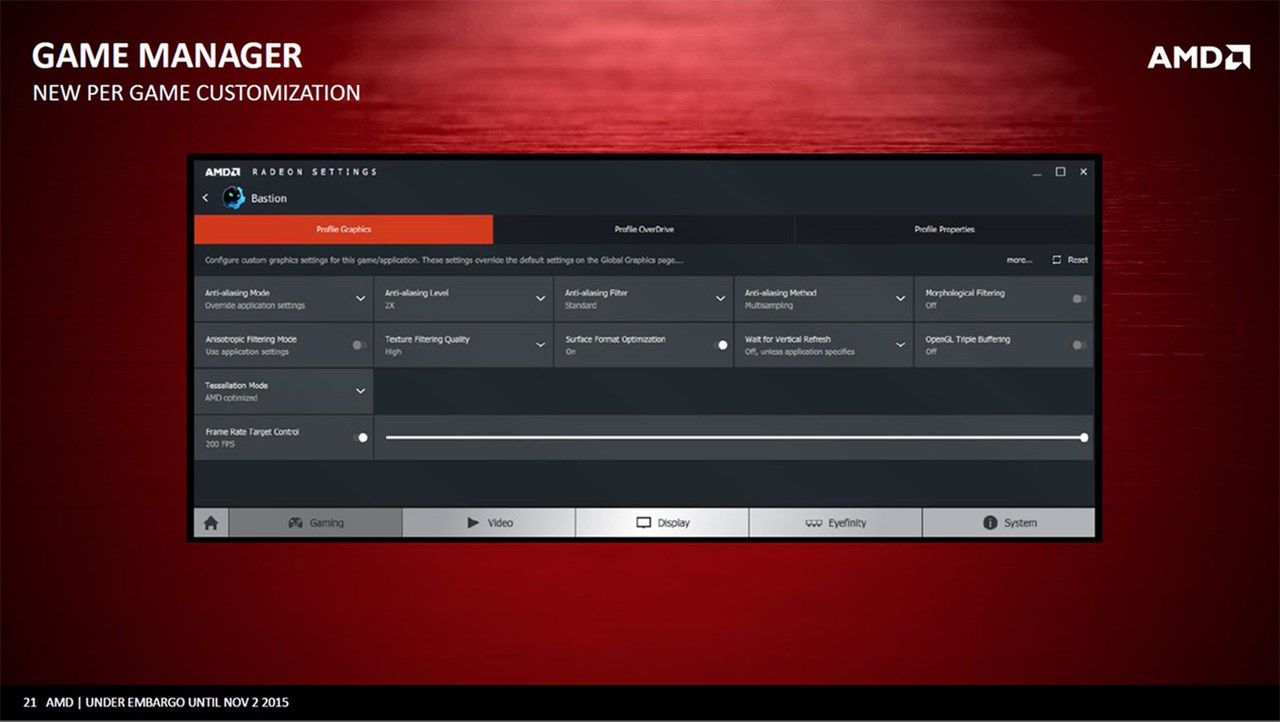Disable Surface Format Optimization
The height and width of the screenshot is (722, 1280).
click(x=720, y=345)
